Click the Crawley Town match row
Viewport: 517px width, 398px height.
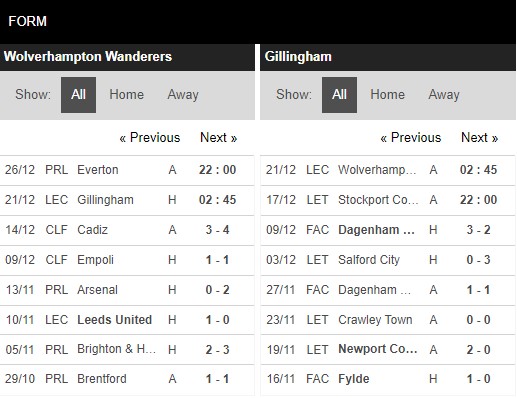click(x=388, y=320)
